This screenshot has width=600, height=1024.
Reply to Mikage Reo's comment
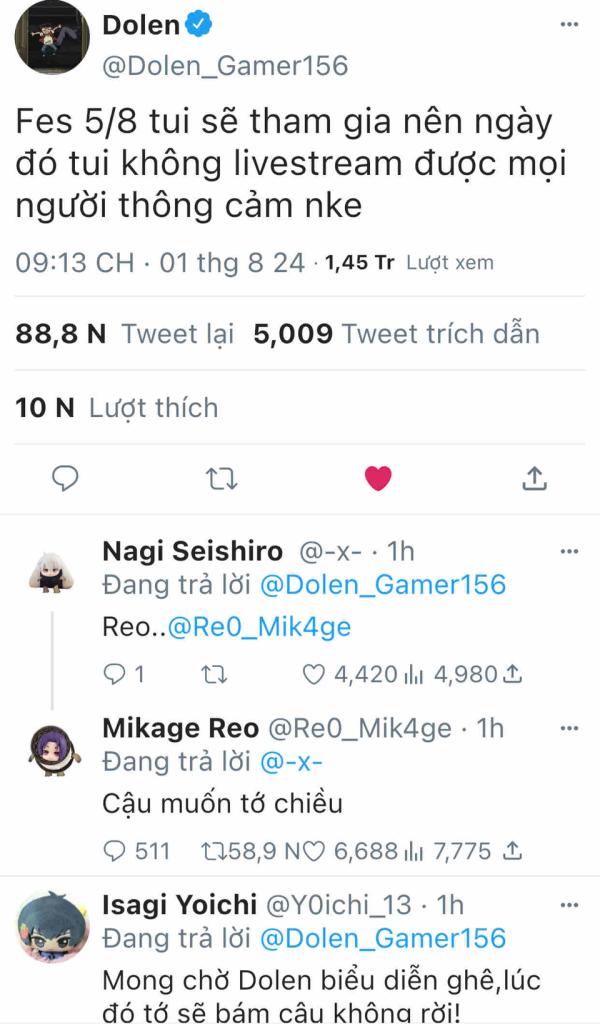click(115, 851)
